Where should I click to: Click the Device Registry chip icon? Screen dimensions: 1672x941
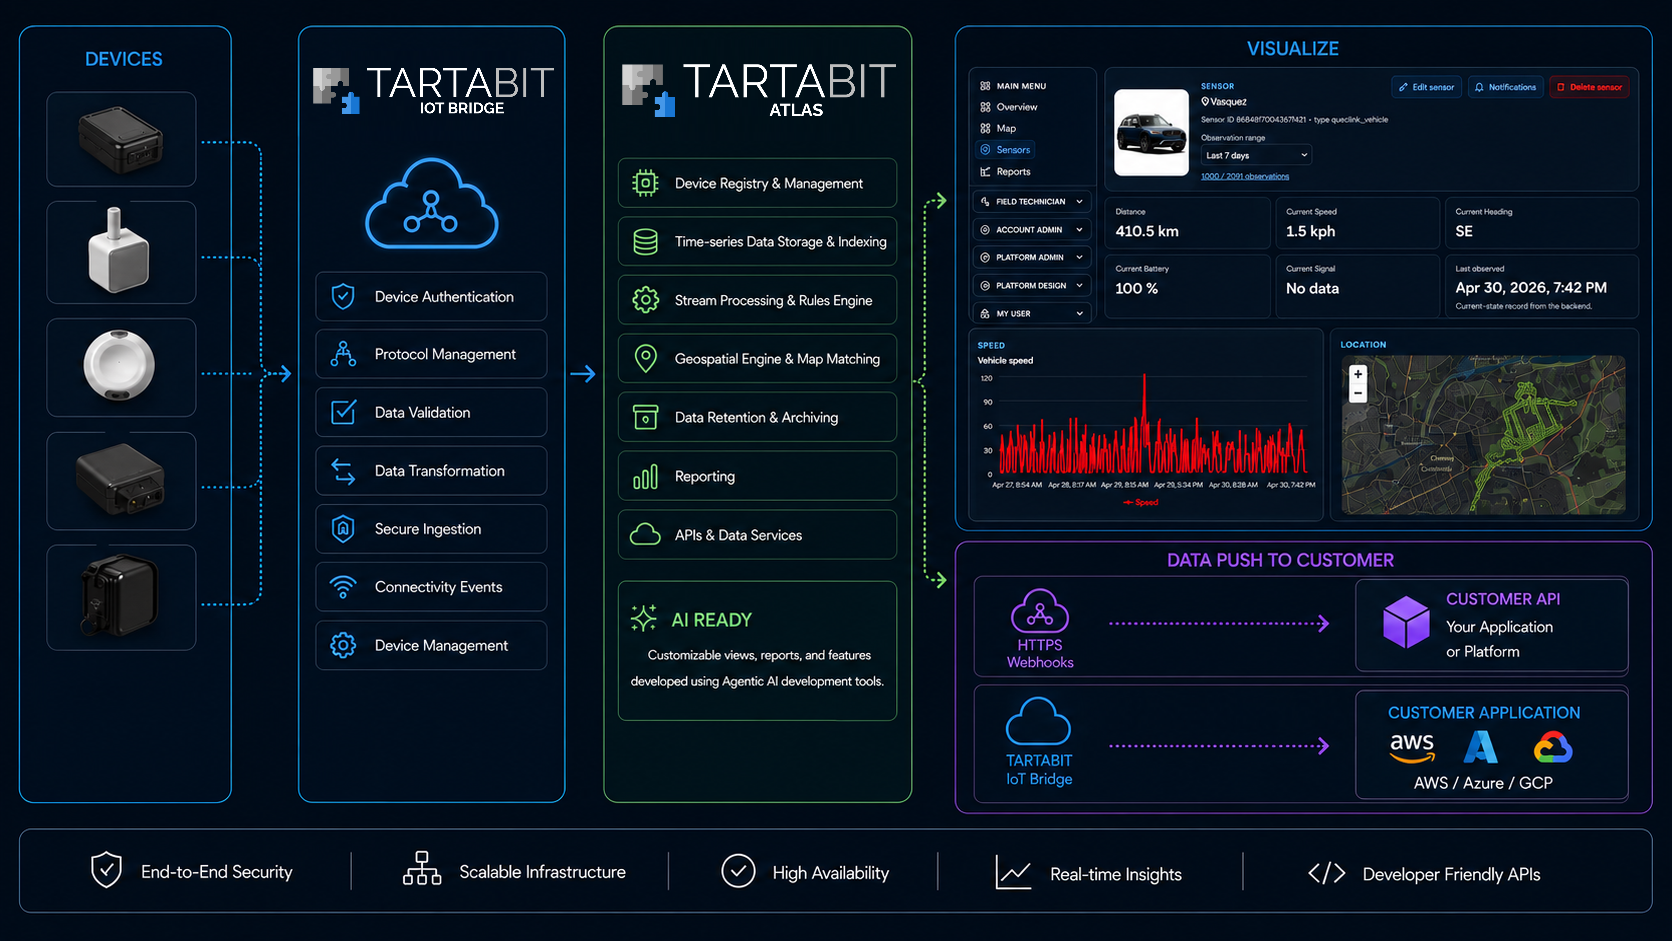[646, 183]
